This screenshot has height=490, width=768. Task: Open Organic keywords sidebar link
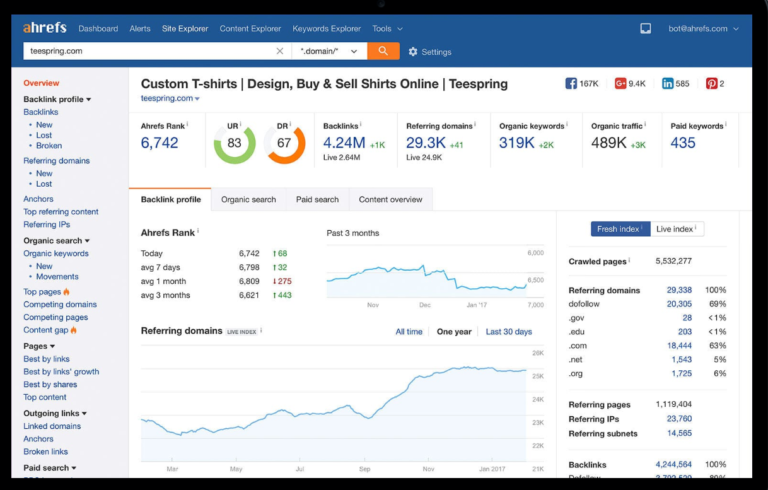56,253
